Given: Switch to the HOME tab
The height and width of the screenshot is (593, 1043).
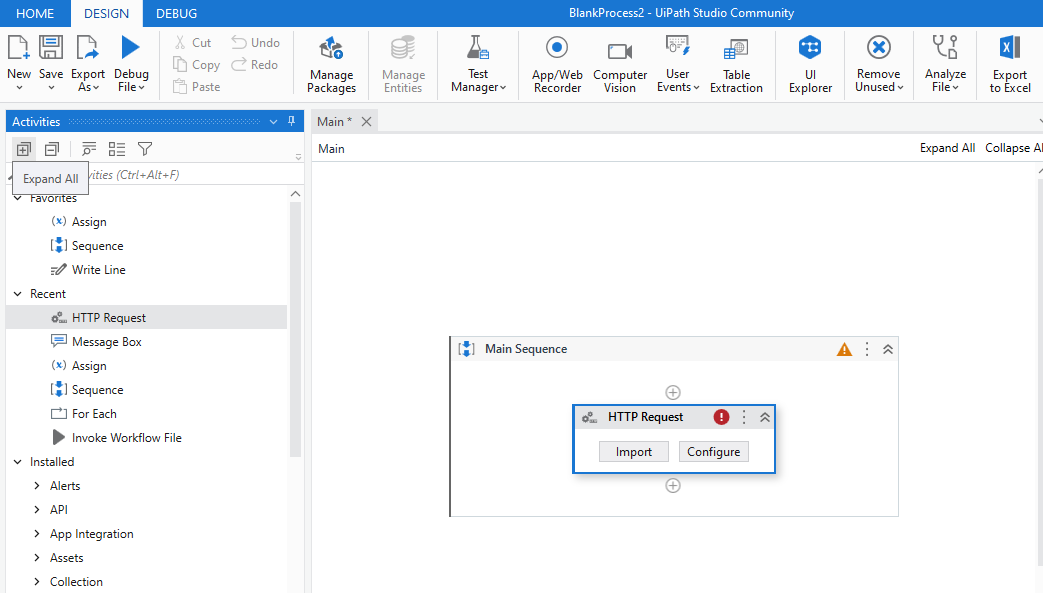Looking at the screenshot, I should pyautogui.click(x=35, y=13).
